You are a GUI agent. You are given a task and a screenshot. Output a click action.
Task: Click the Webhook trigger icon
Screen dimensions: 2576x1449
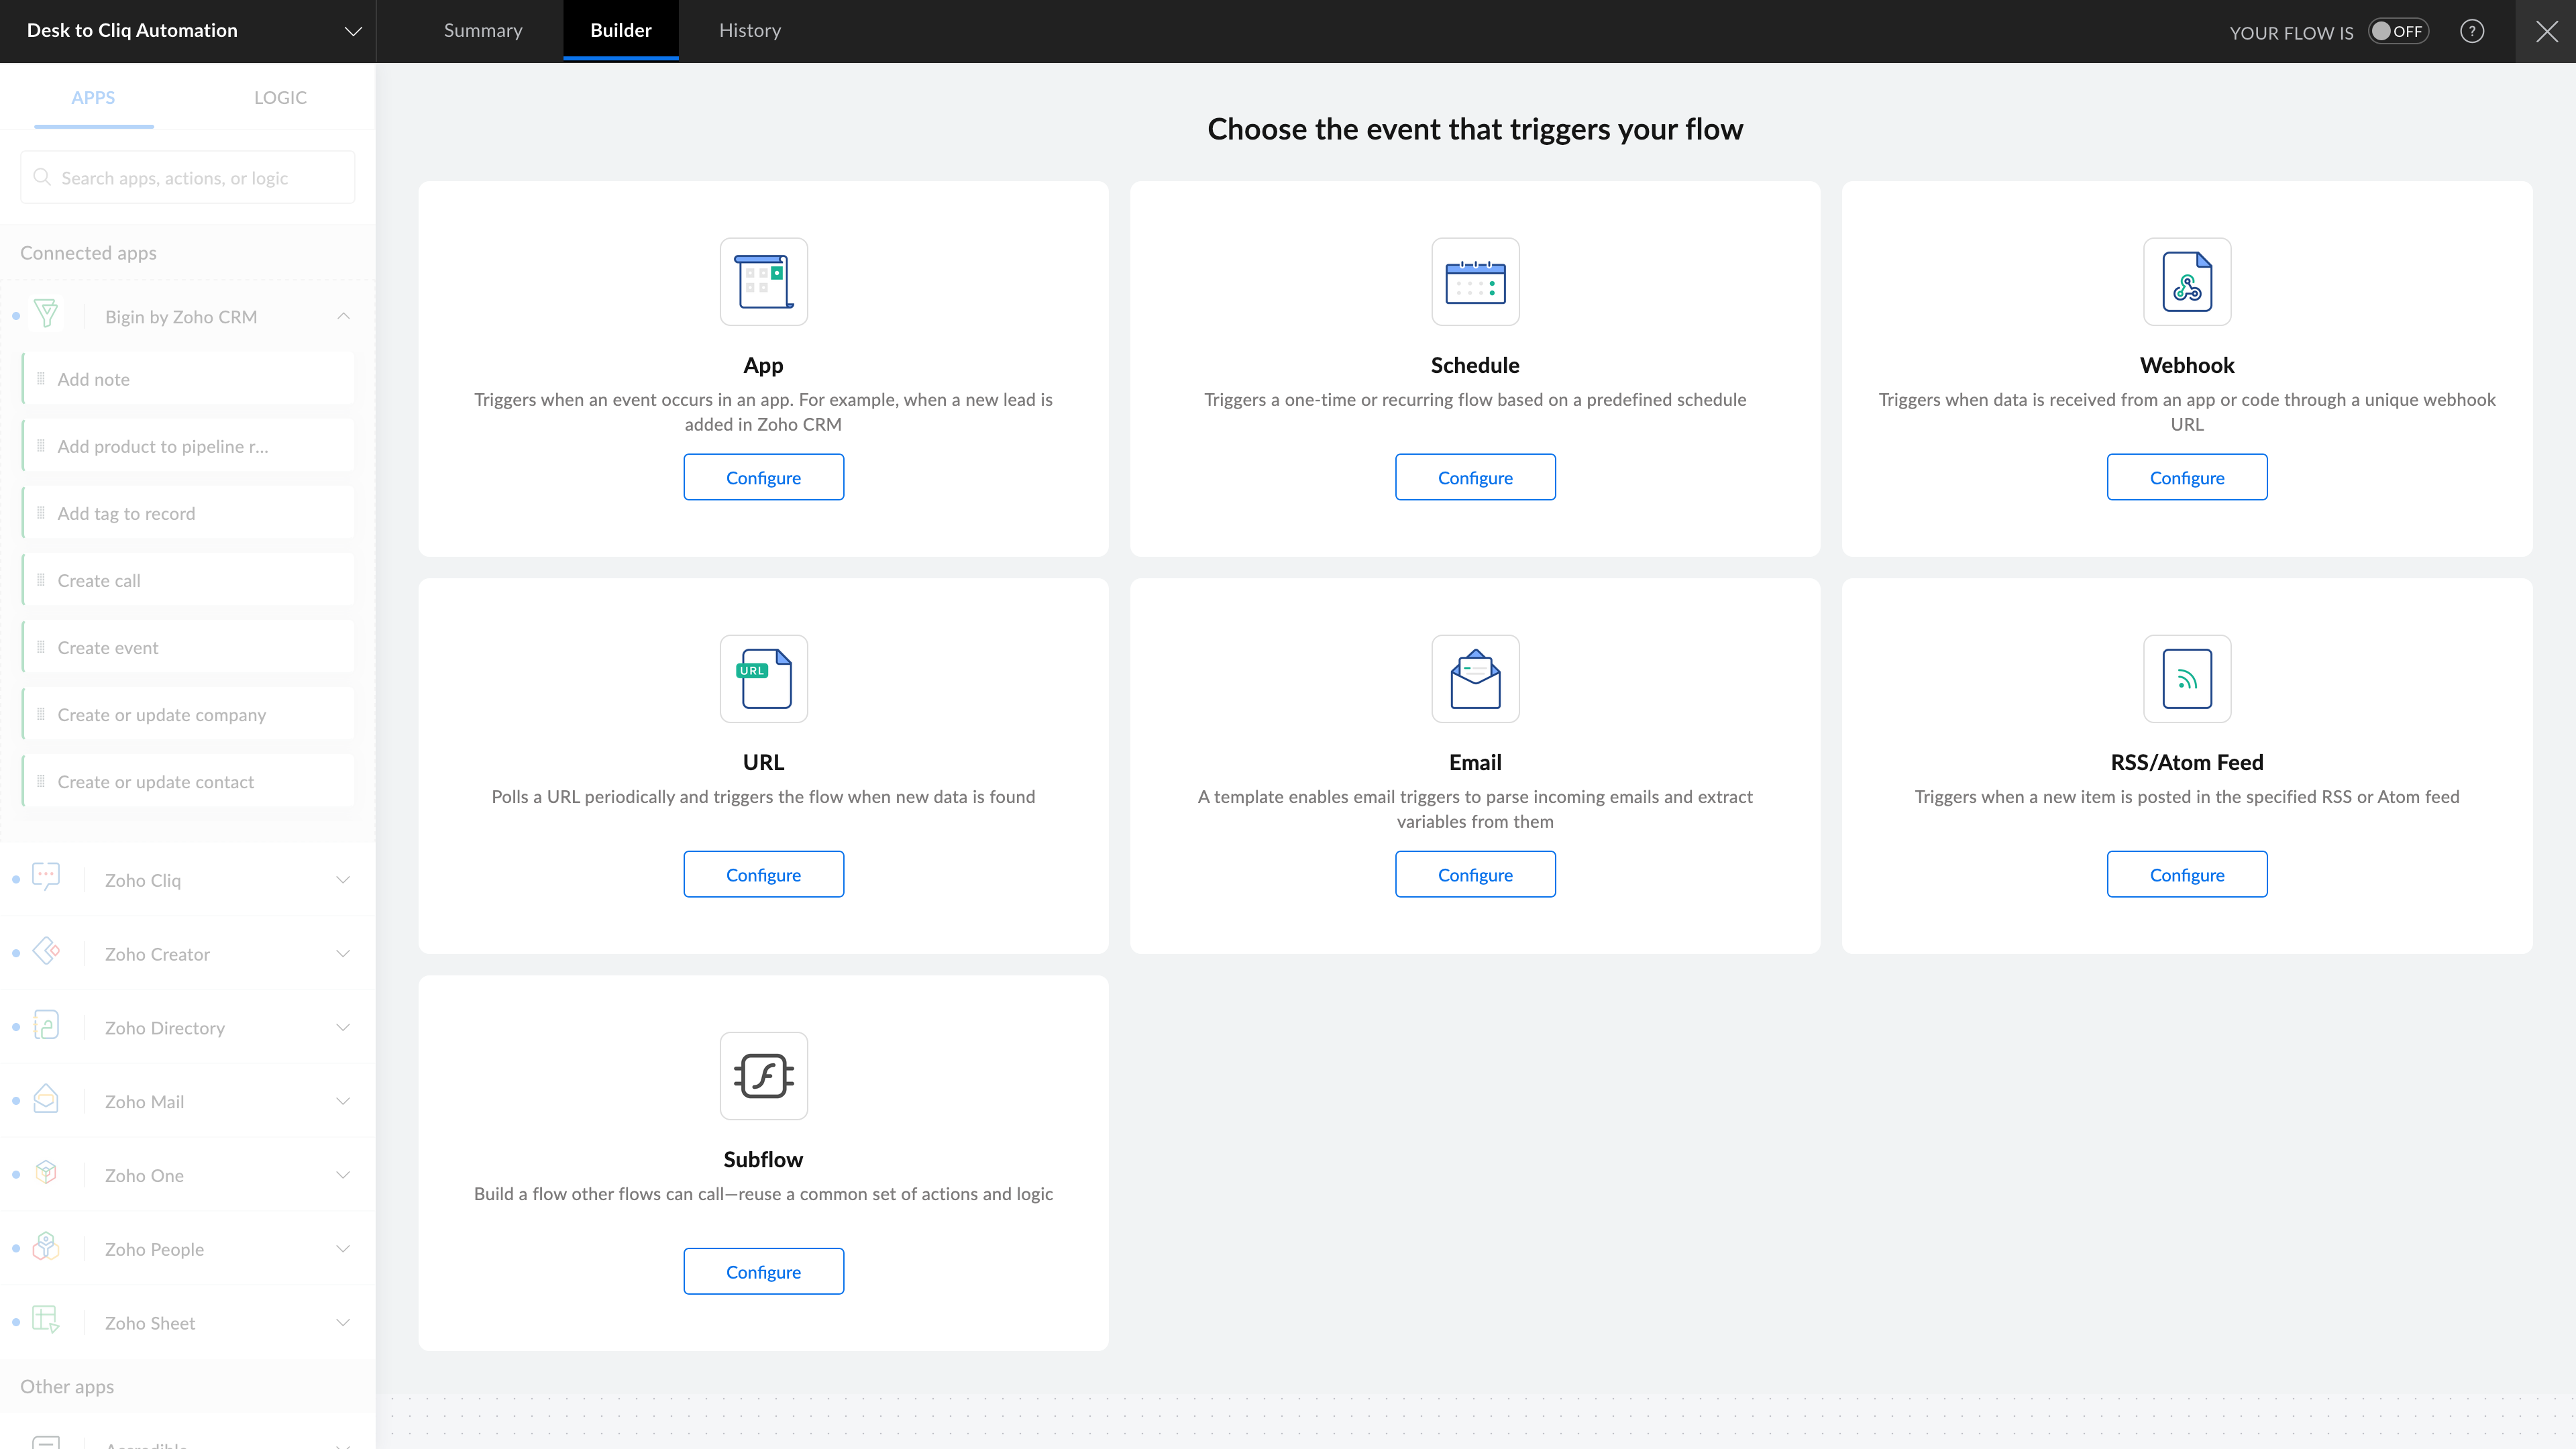coord(2186,281)
